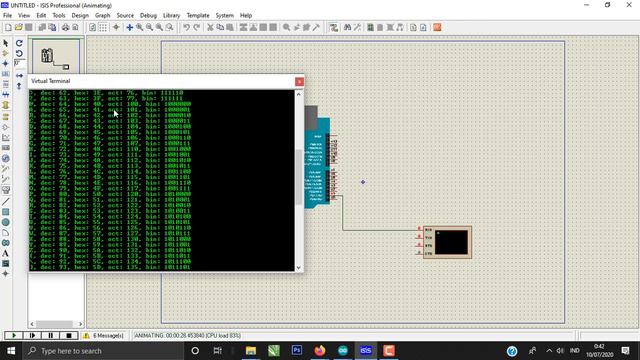
Task: Toggle the wire auto-router
Action: pyautogui.click(x=334, y=27)
